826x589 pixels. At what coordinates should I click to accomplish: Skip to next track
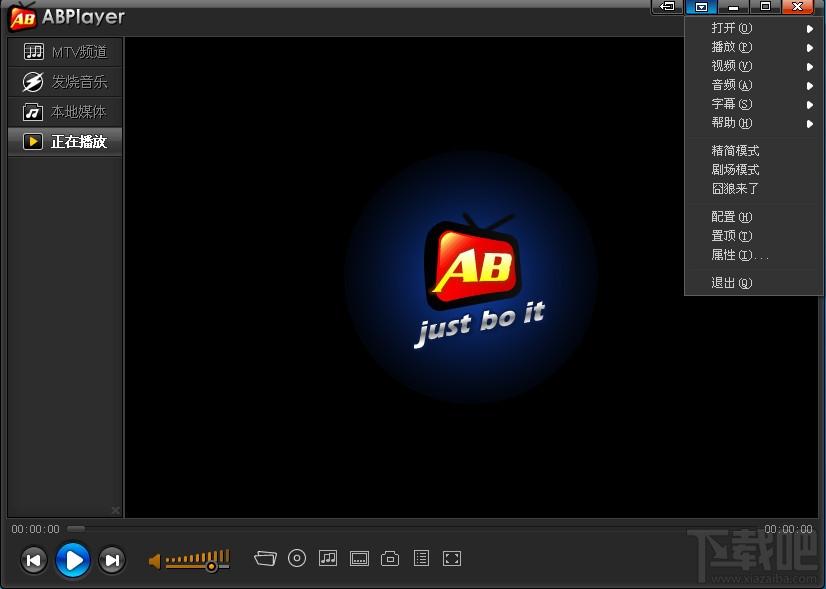pyautogui.click(x=112, y=560)
